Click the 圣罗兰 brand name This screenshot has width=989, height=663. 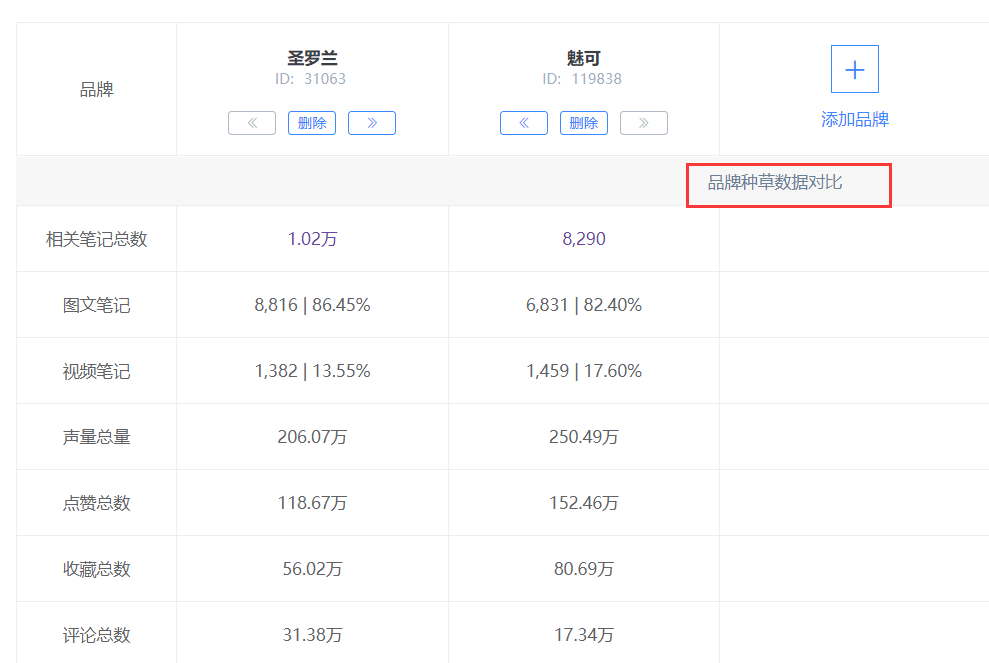[312, 59]
